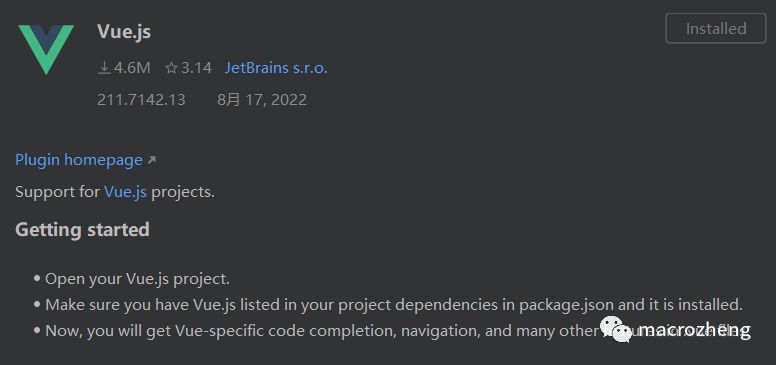The height and width of the screenshot is (365, 776).
Task: Click the star rating icon
Action: 171,68
